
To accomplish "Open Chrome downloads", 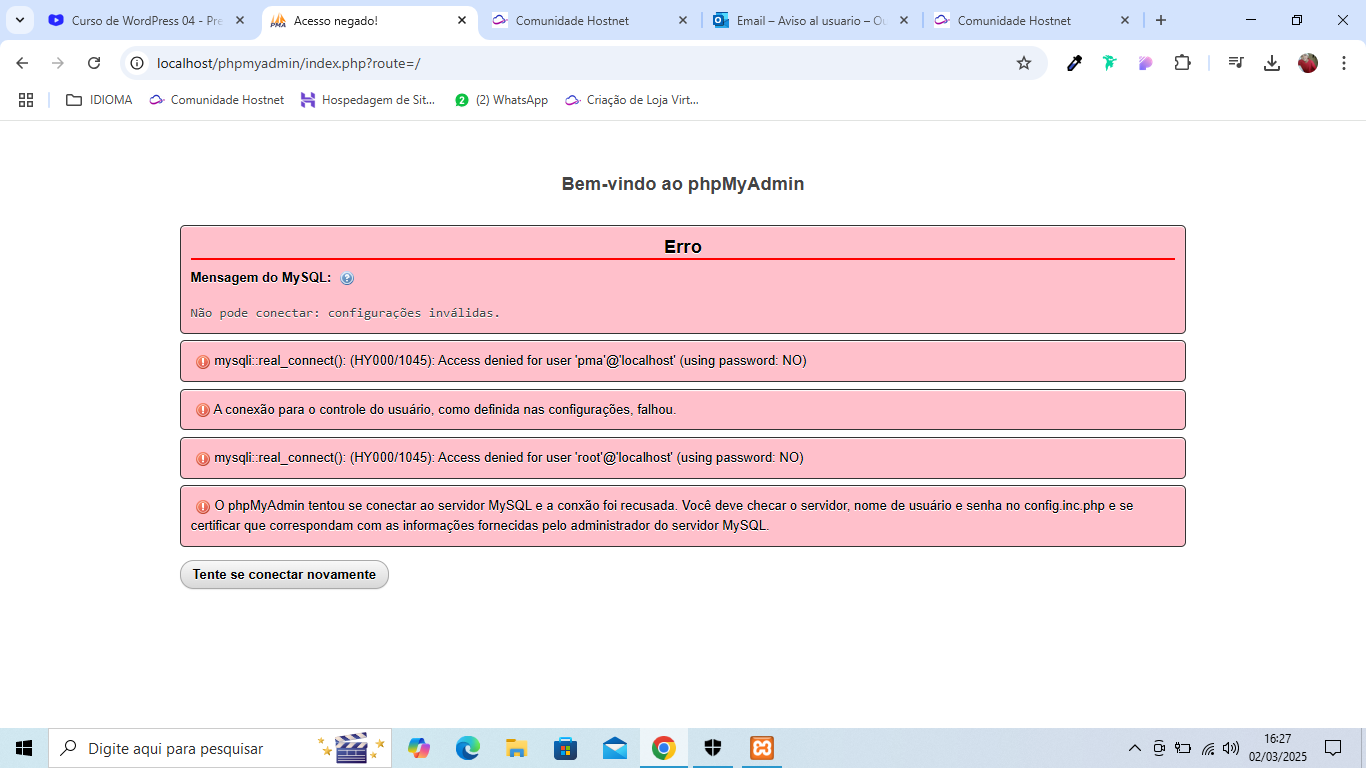I will [x=1272, y=63].
